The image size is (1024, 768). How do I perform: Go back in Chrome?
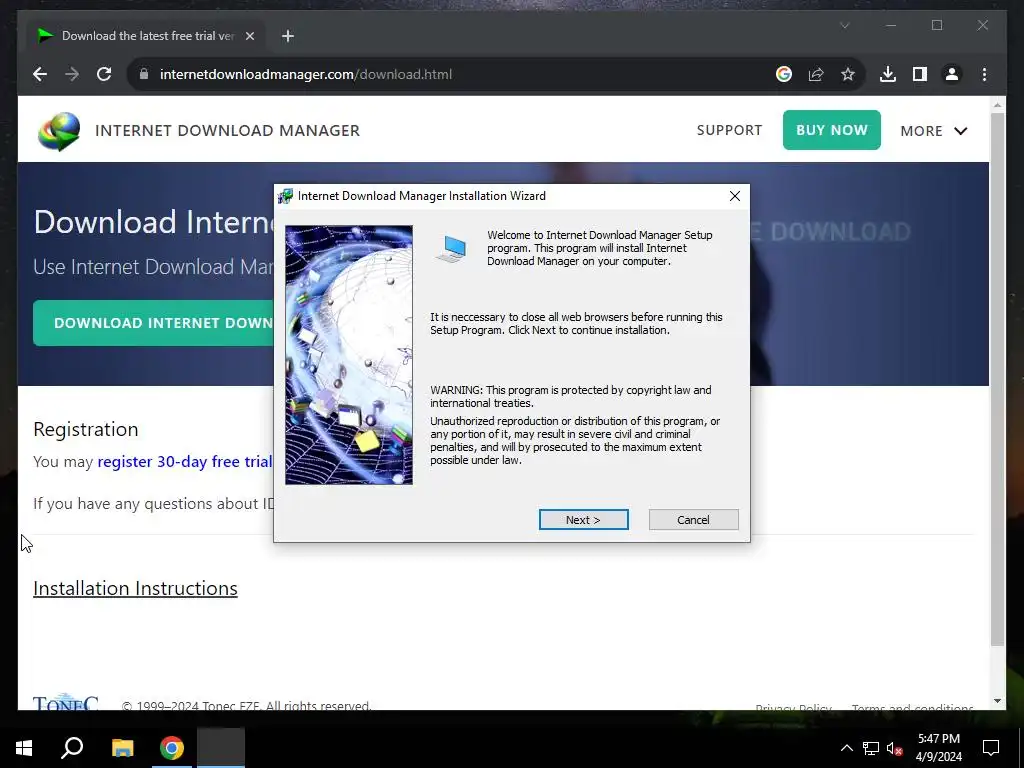click(x=40, y=74)
